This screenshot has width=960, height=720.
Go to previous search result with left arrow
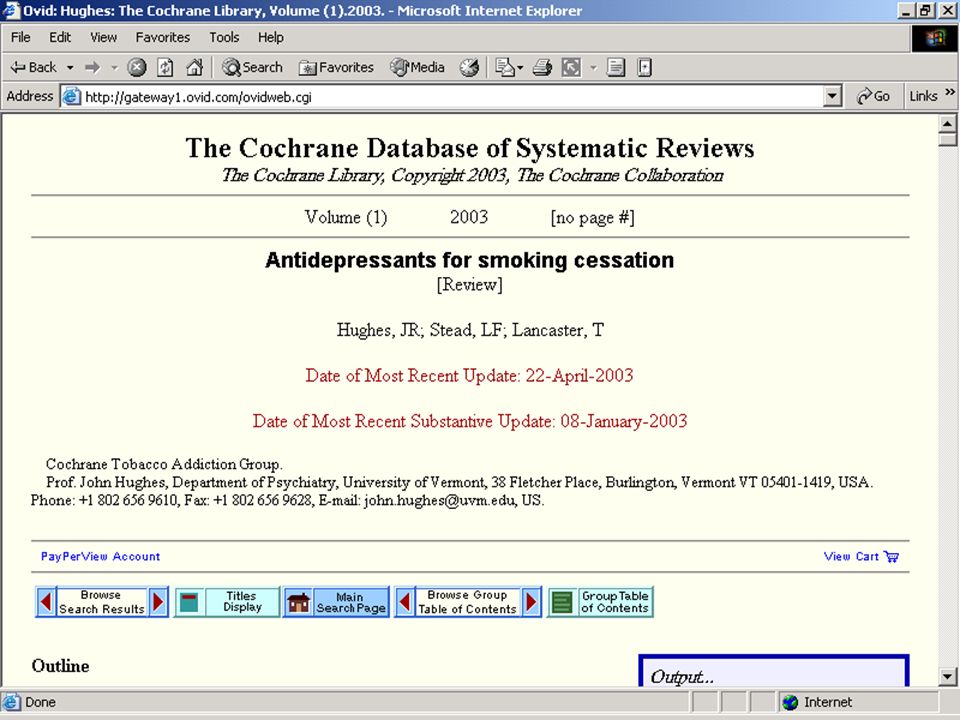point(46,602)
